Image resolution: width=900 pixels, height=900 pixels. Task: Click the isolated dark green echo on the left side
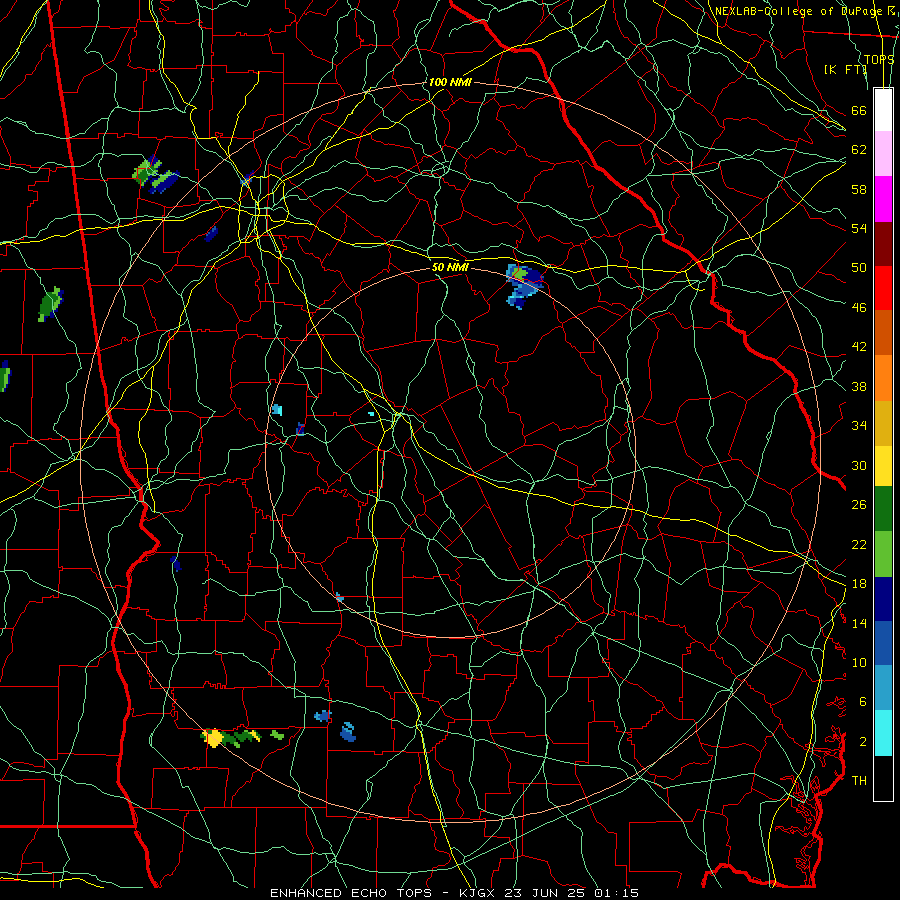pyautogui.click(x=51, y=304)
